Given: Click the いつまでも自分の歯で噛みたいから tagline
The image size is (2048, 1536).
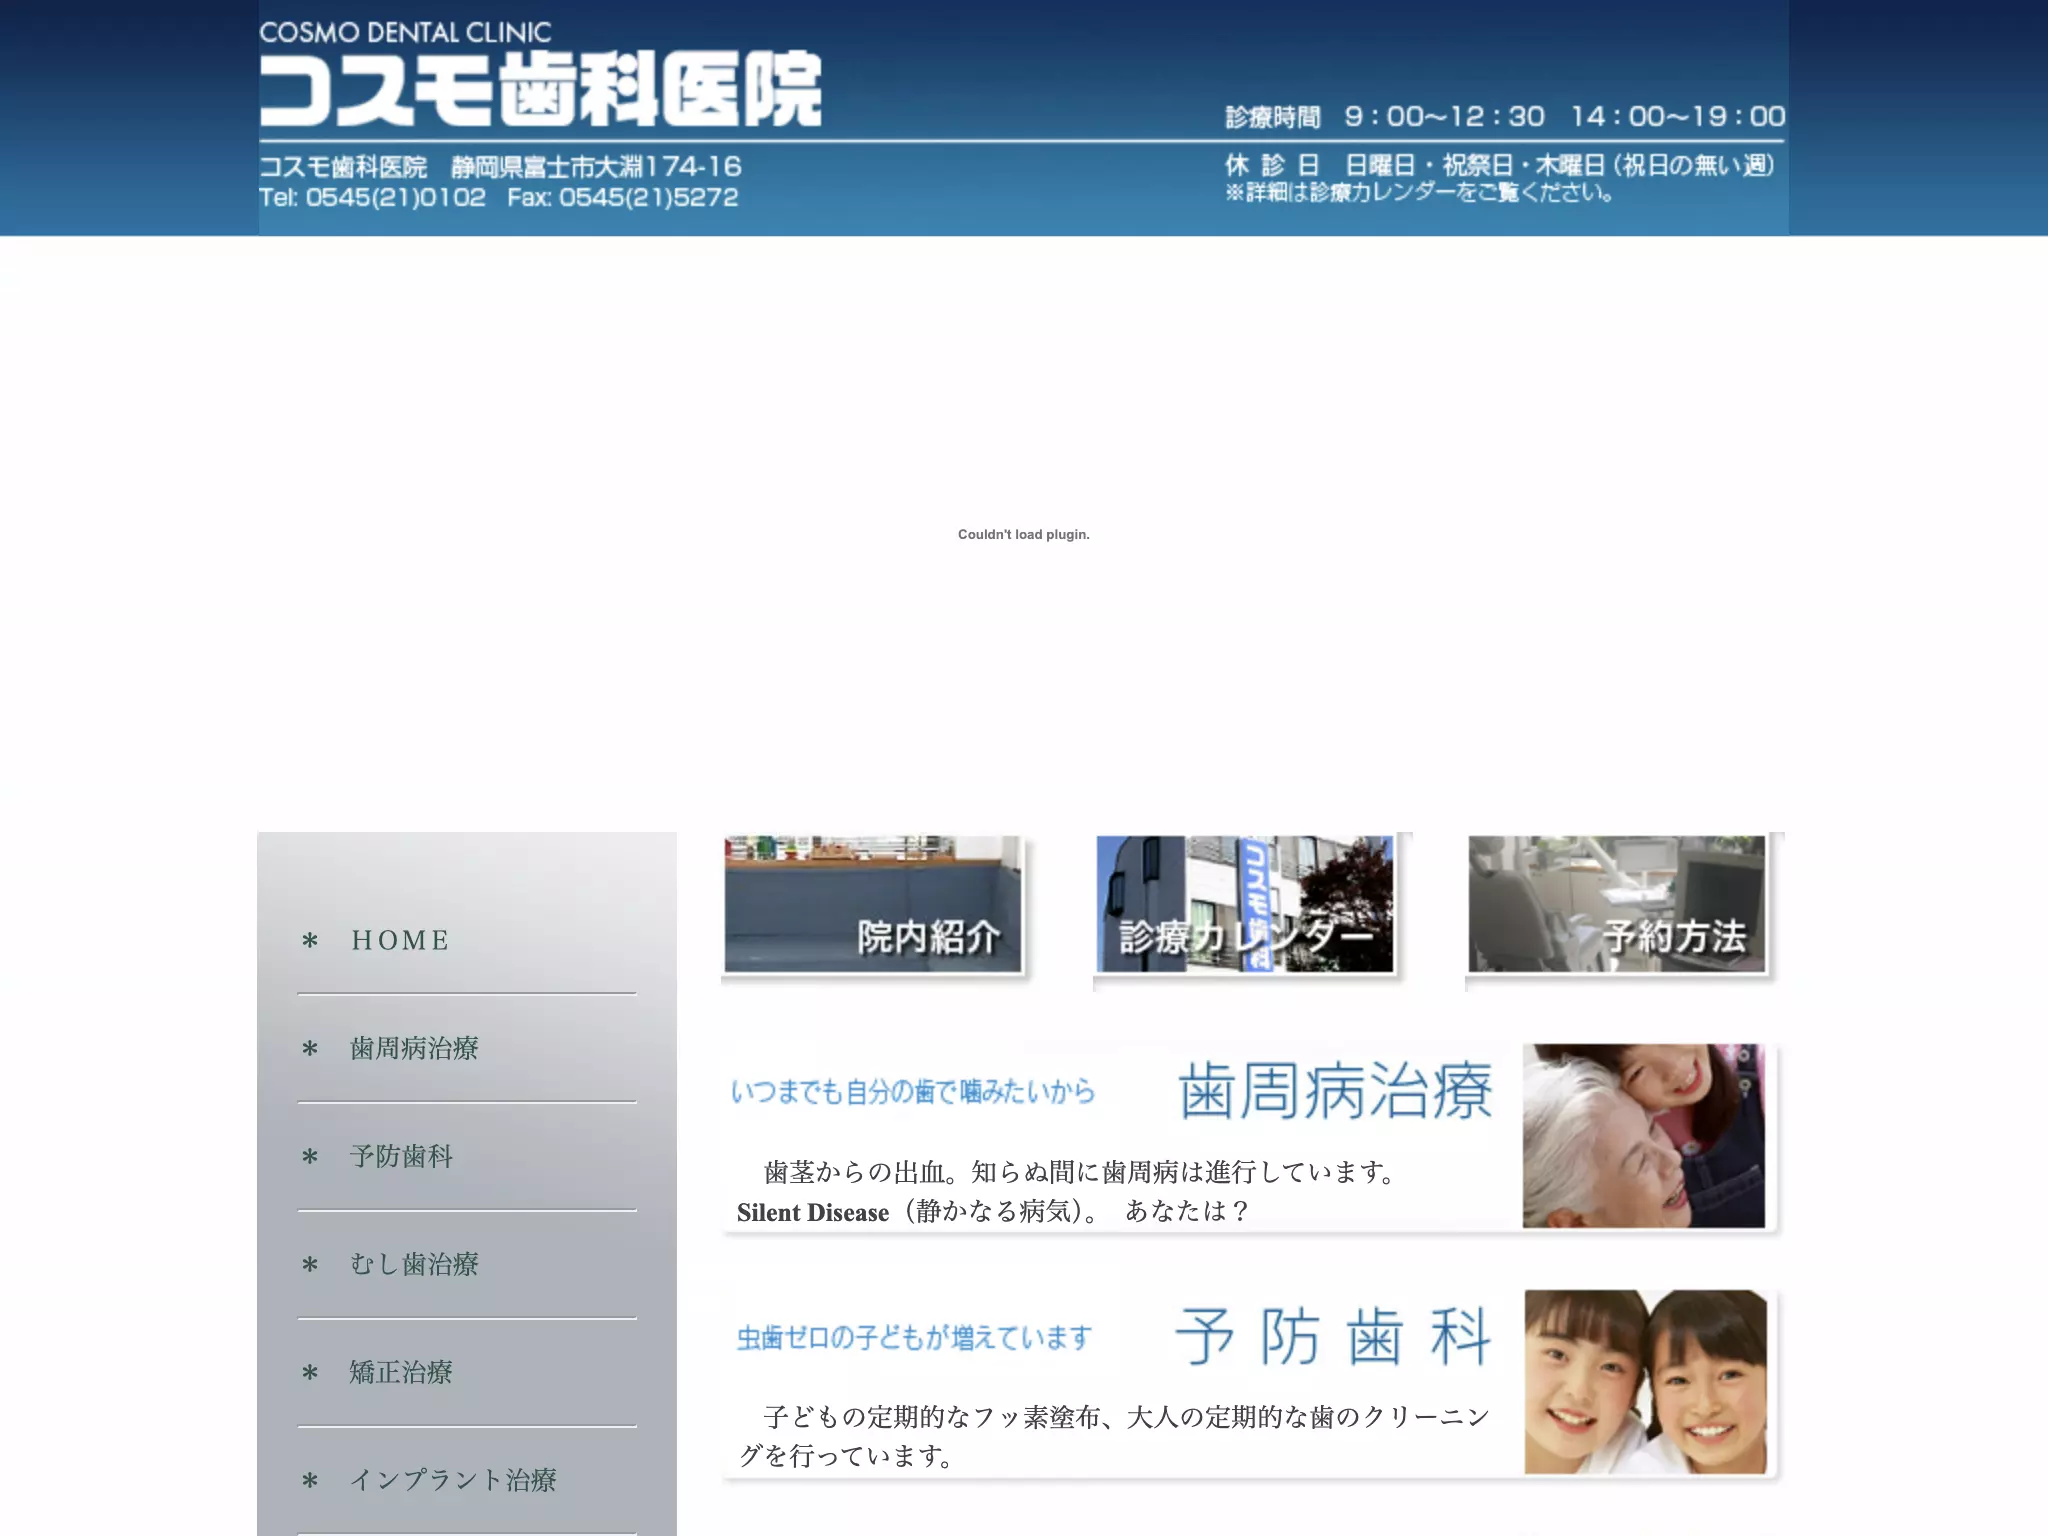Looking at the screenshot, I should pos(913,1091).
